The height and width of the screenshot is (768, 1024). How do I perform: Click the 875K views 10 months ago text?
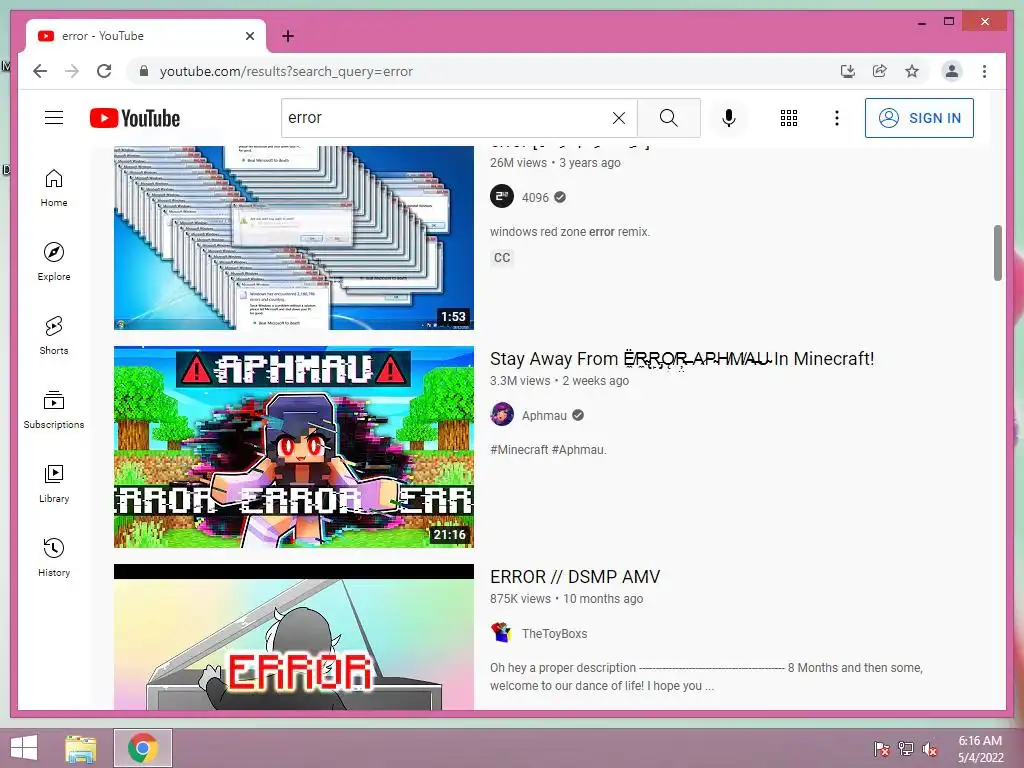point(566,599)
